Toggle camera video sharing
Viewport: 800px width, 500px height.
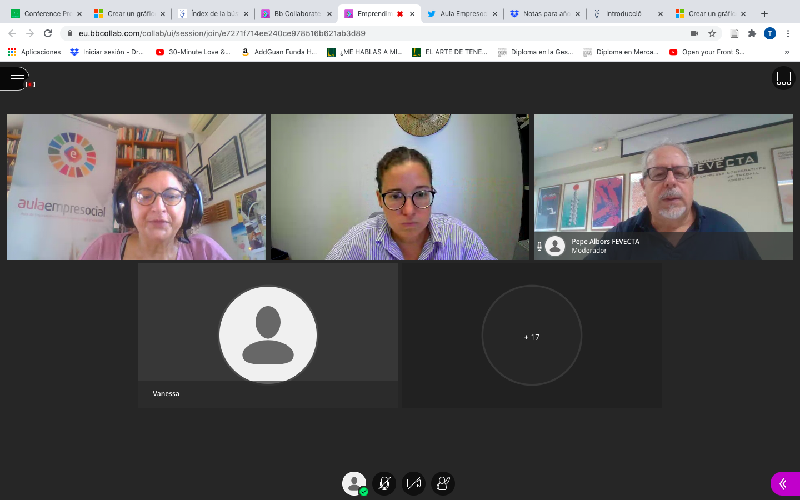pos(413,484)
